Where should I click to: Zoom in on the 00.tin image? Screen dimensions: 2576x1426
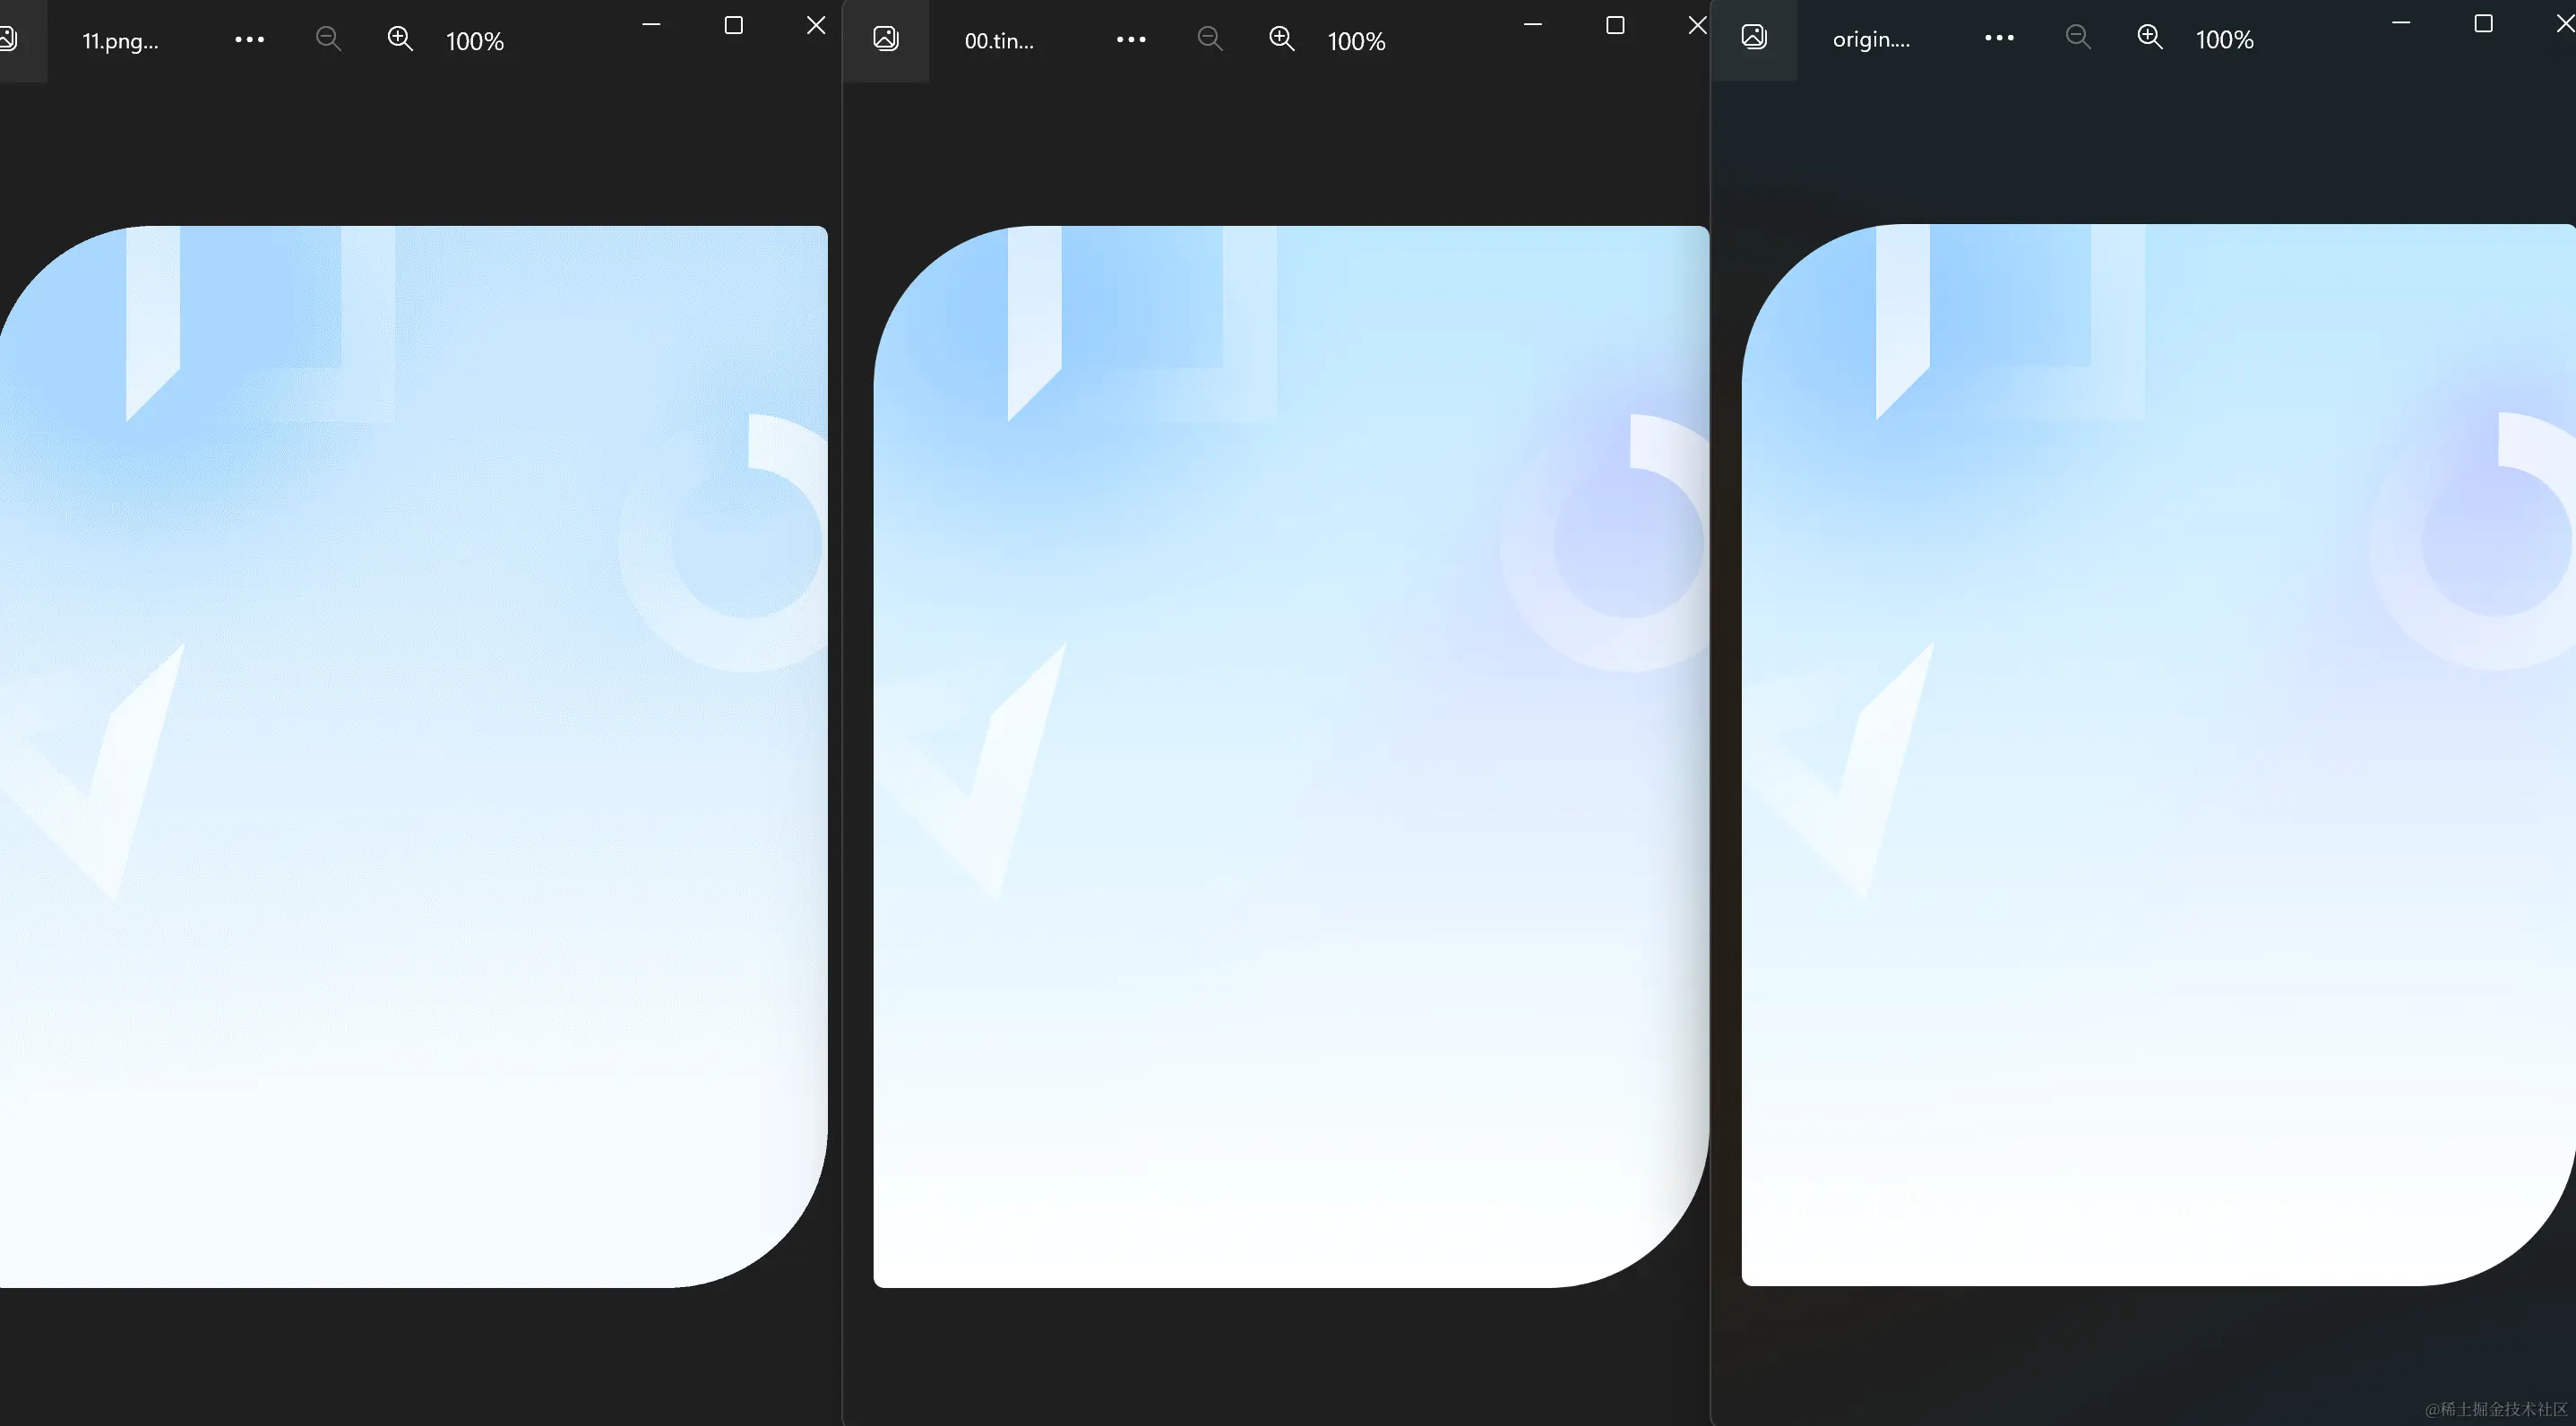click(1281, 39)
